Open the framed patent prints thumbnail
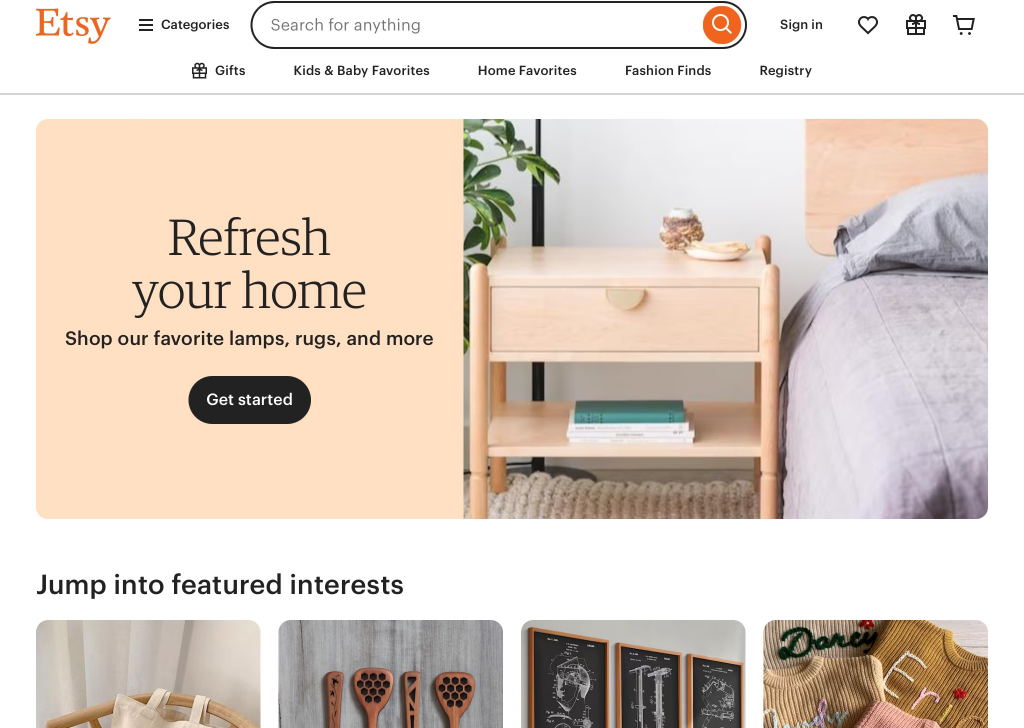 click(633, 674)
